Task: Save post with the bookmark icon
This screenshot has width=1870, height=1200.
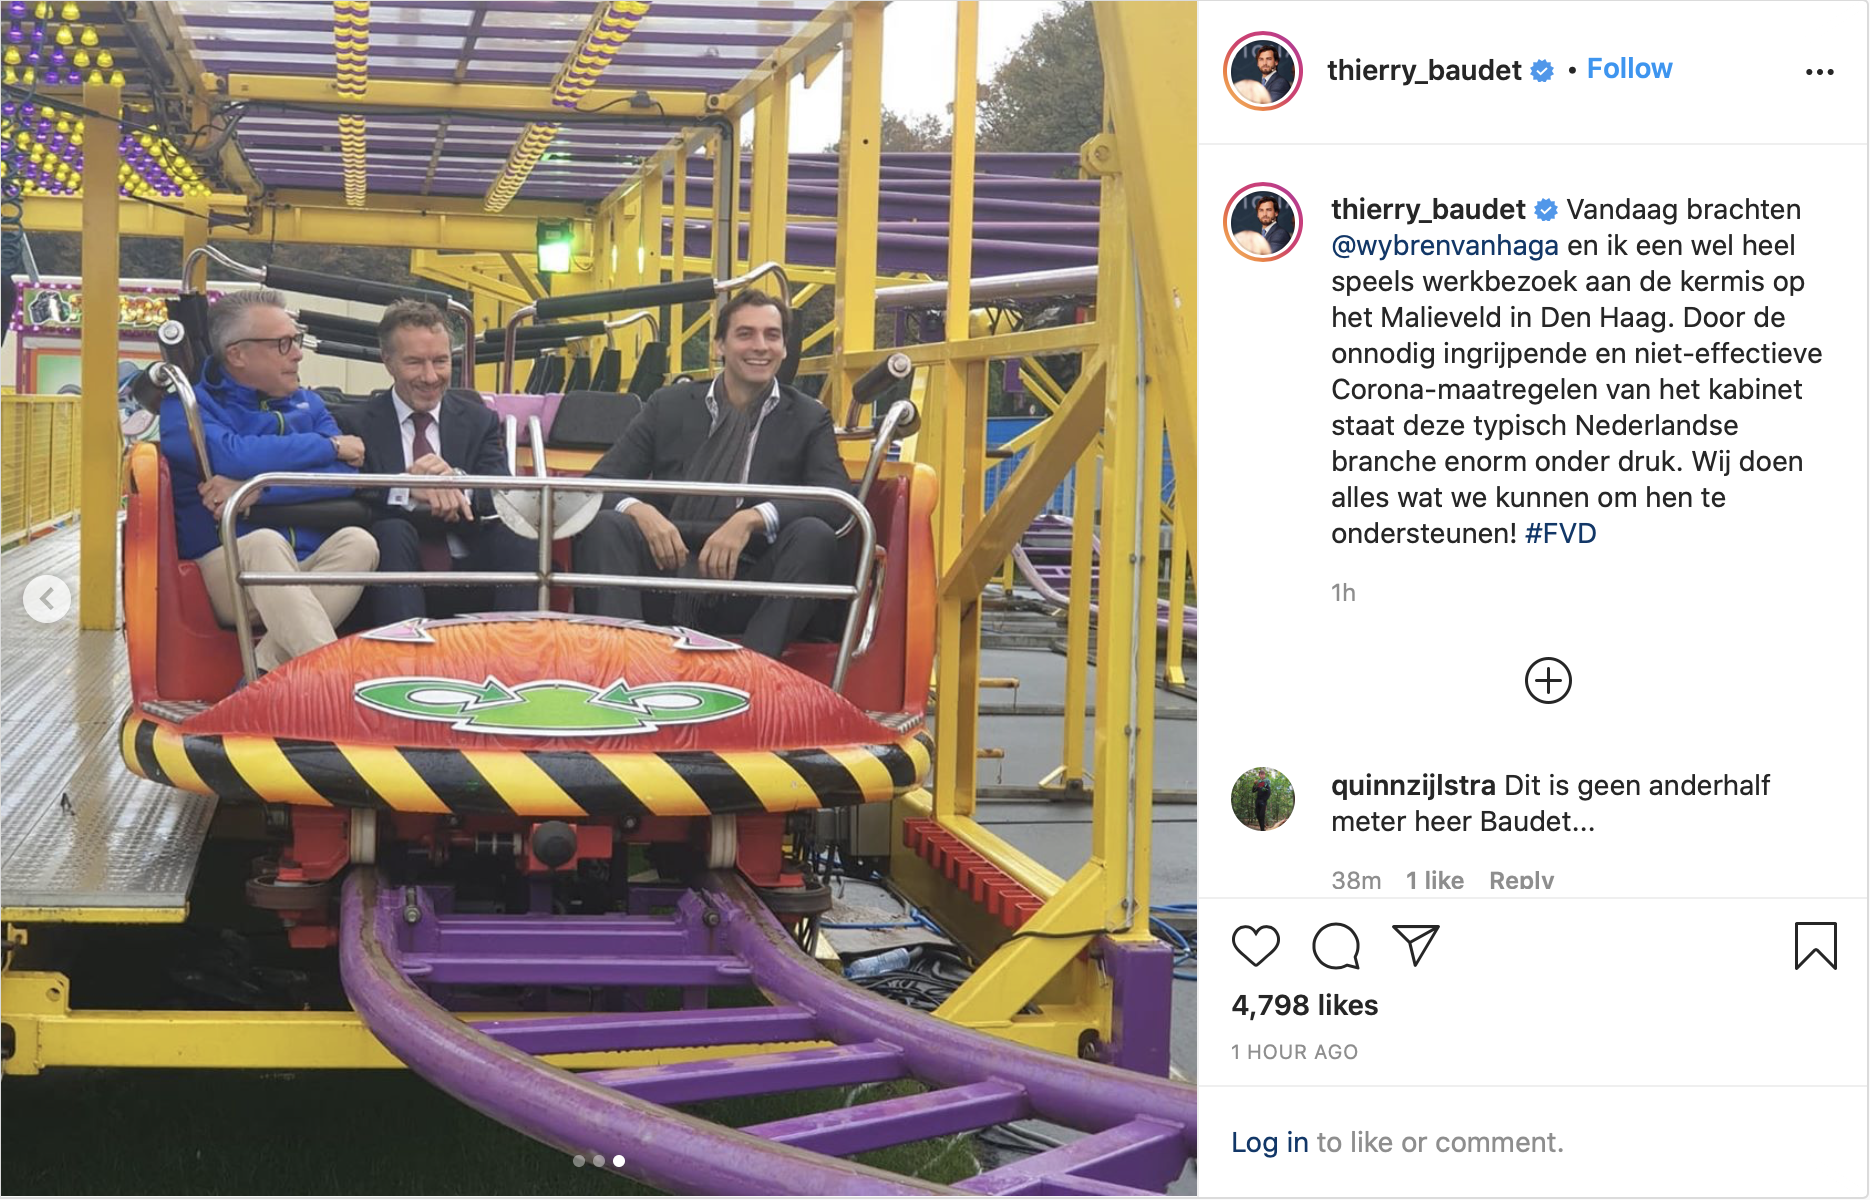Action: 1815,946
